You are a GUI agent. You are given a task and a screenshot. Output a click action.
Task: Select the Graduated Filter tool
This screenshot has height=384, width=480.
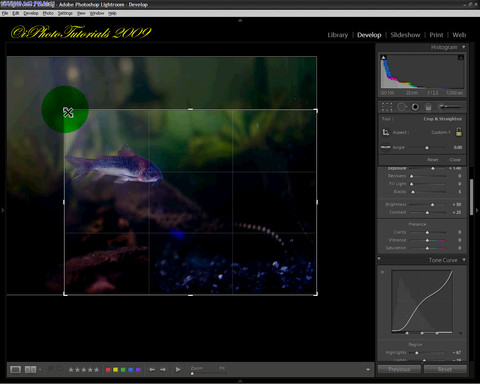tap(429, 107)
